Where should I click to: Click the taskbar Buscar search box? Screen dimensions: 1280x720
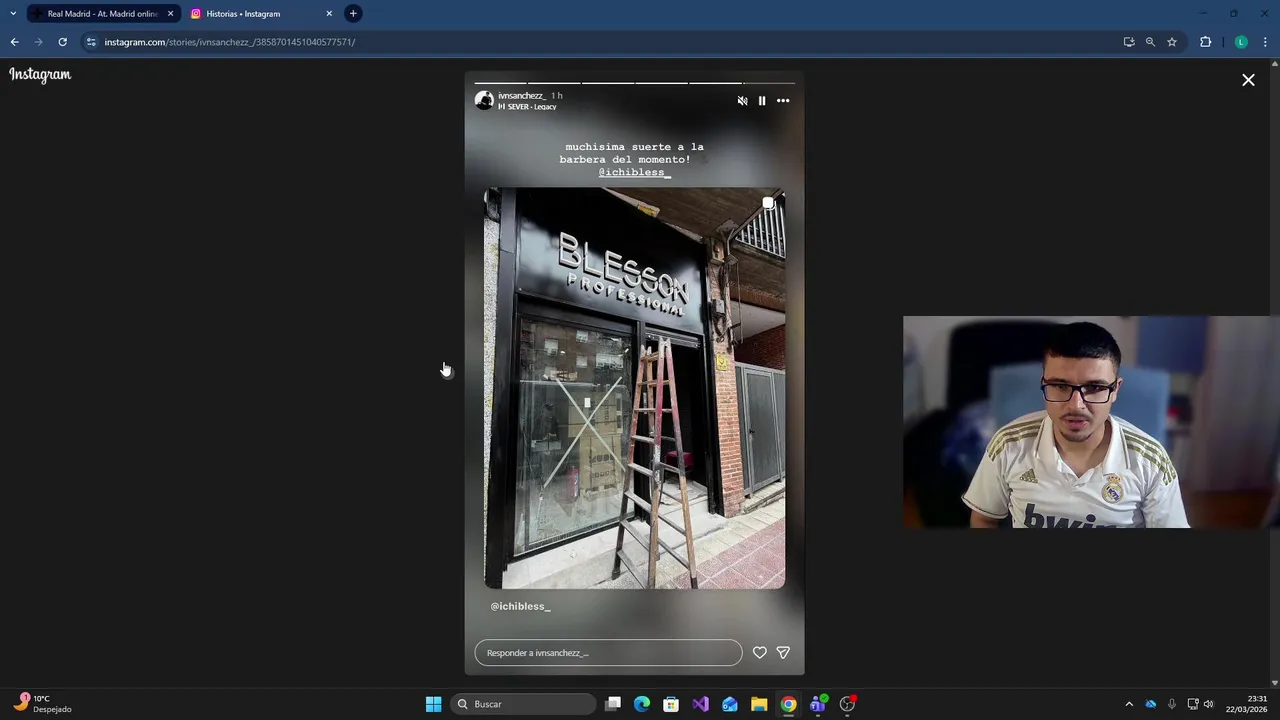[x=523, y=704]
